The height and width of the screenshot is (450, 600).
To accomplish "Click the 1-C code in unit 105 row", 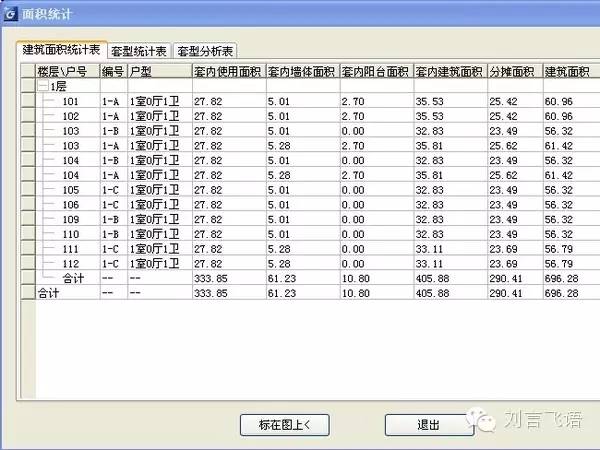I will tap(110, 190).
